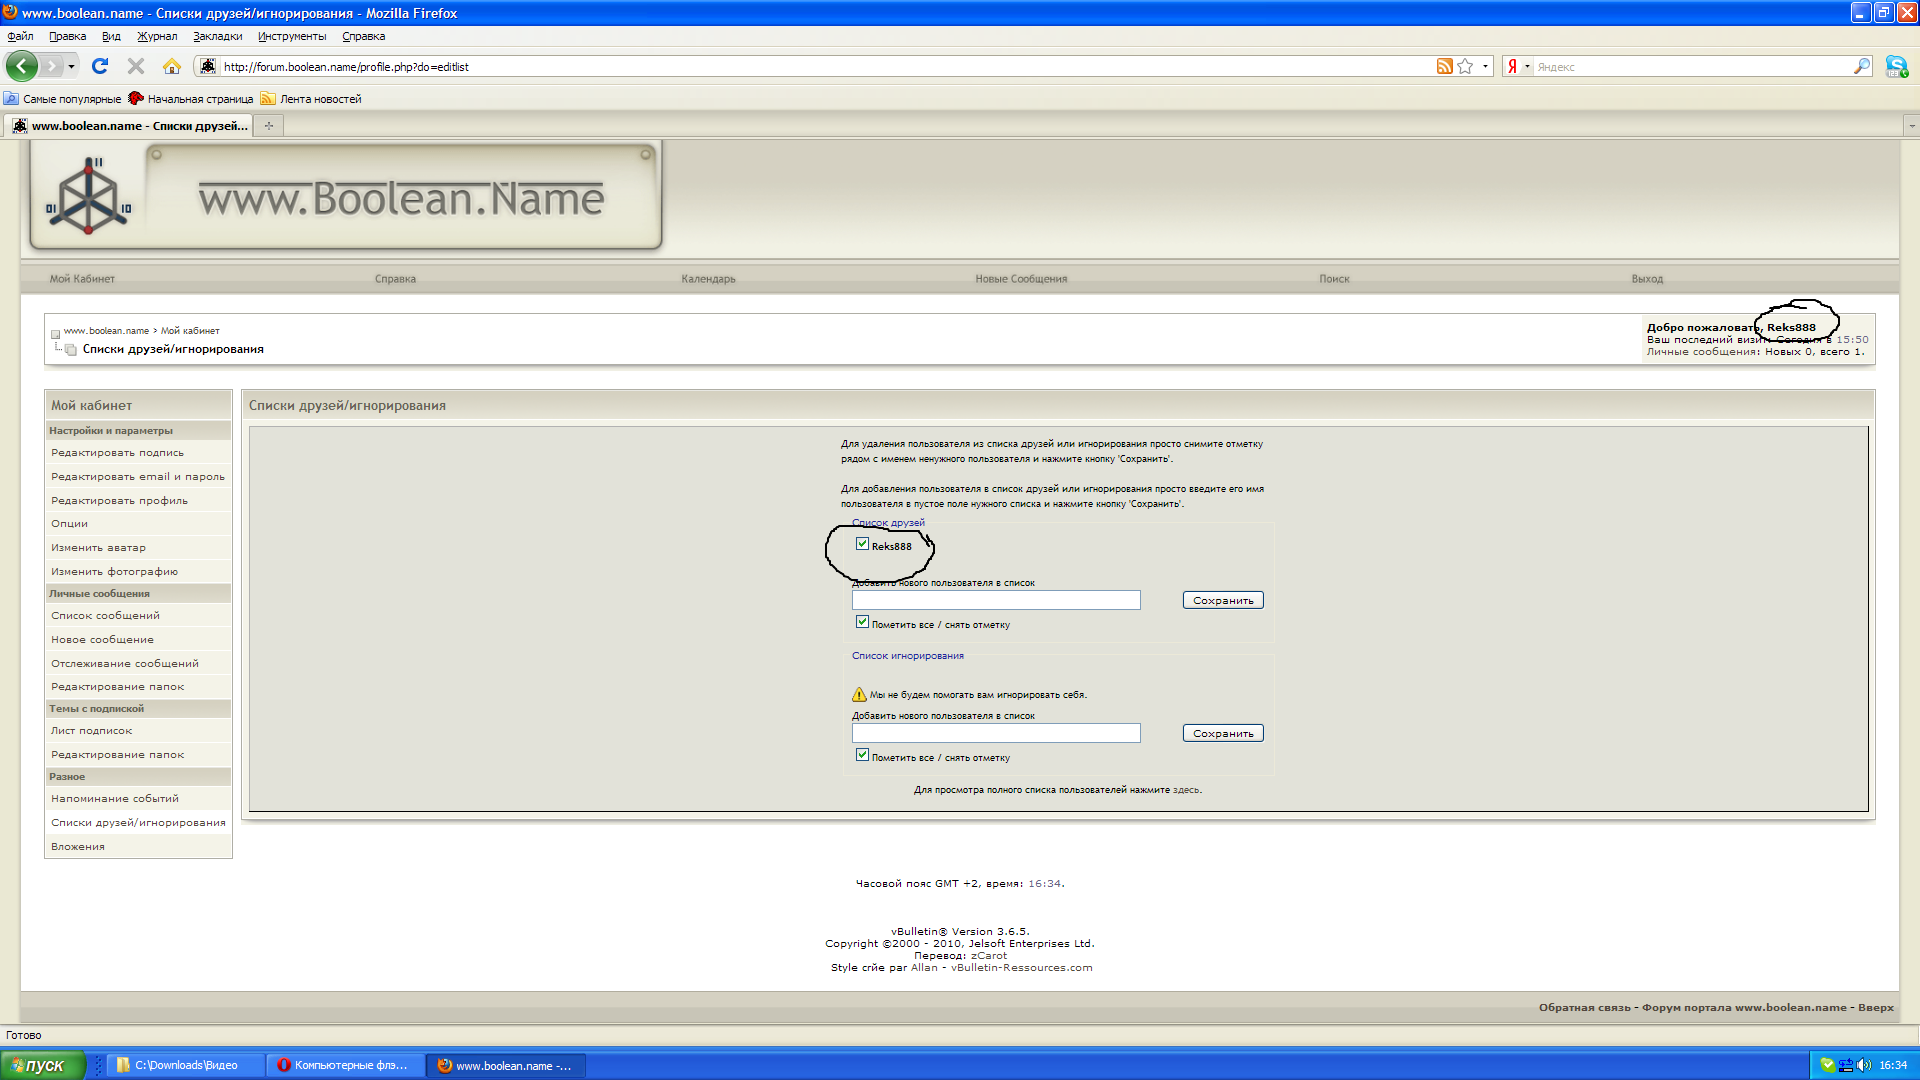Viewport: 1920px width, 1080px height.
Task: Click the bookmark star icon
Action: click(1465, 66)
